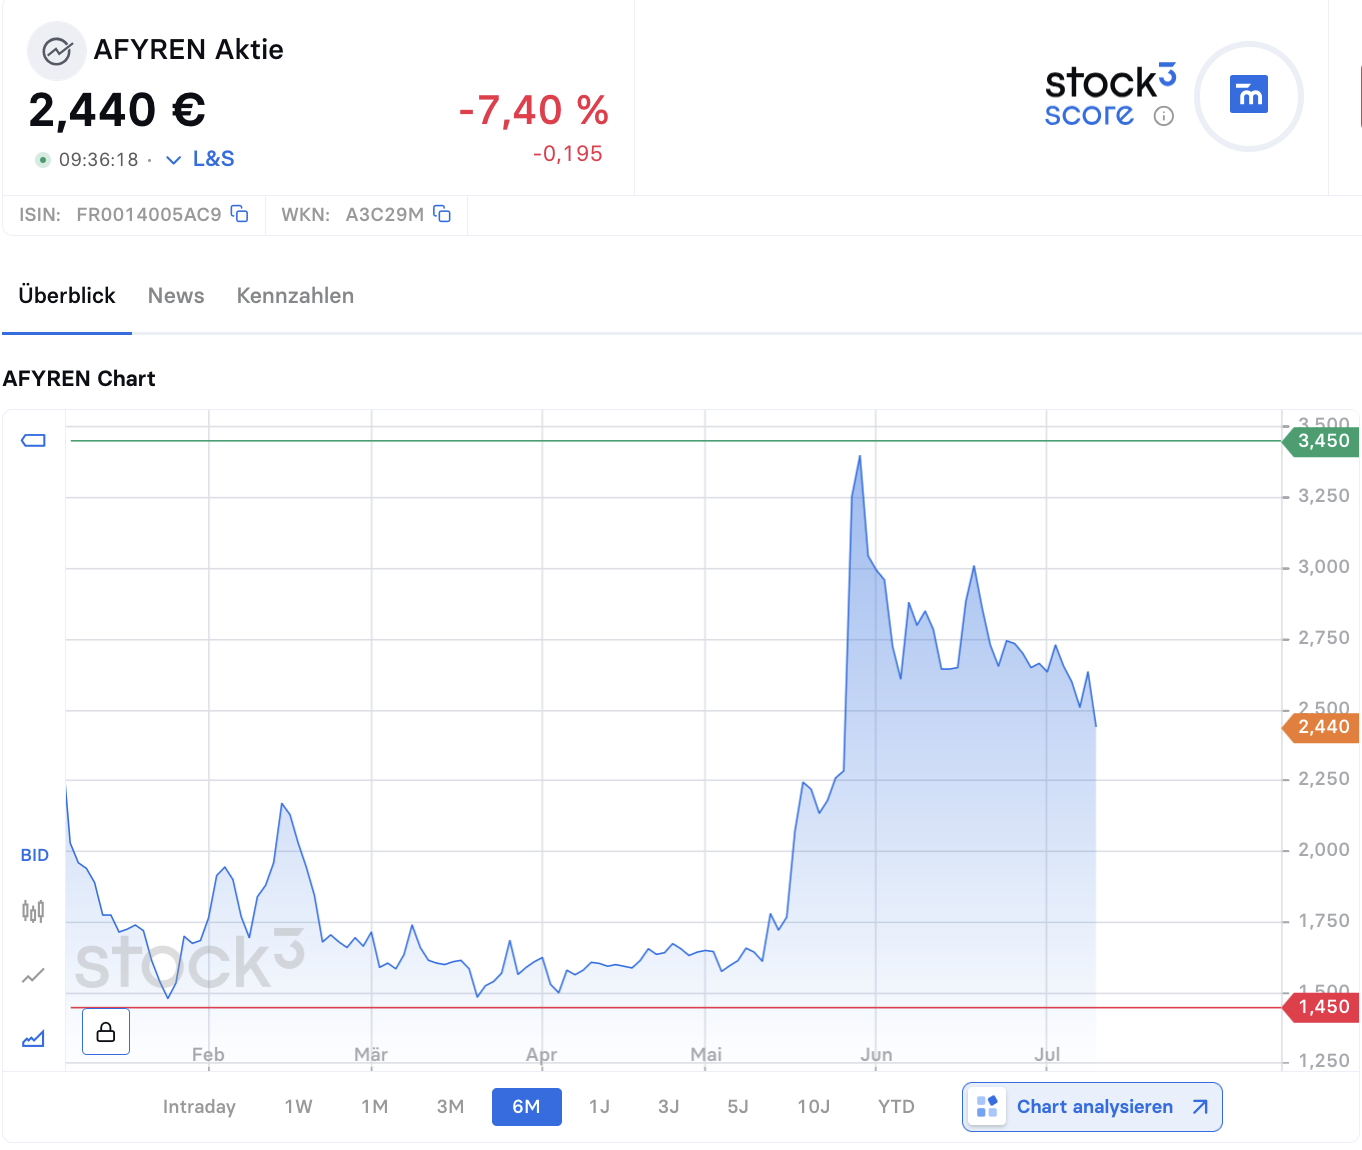Select the 5J time range
The image size is (1362, 1150).
click(738, 1107)
